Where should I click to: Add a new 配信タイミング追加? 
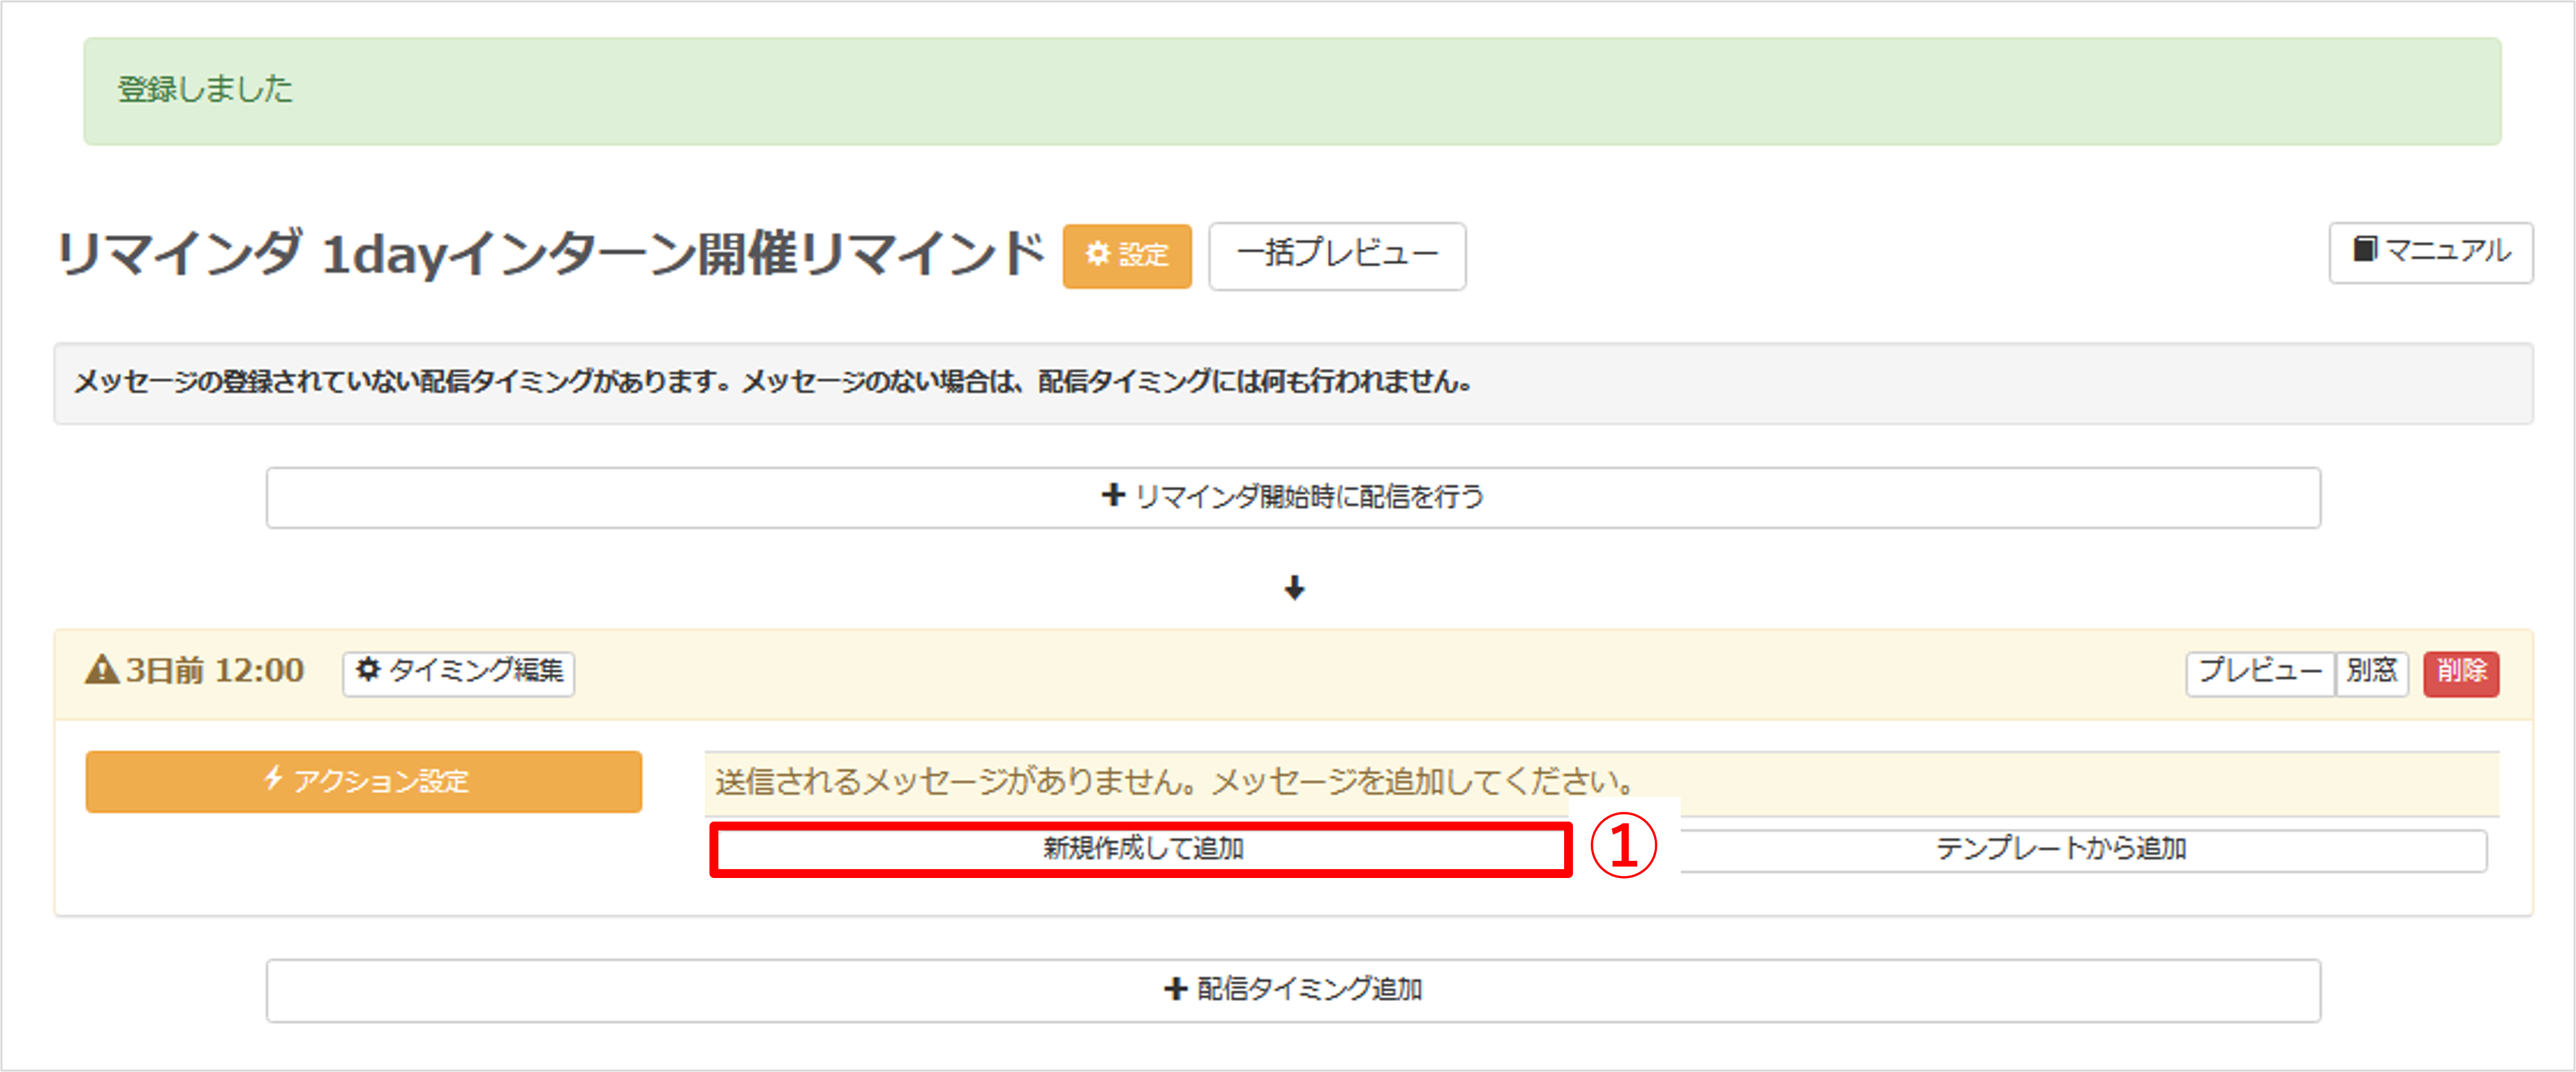pos(1293,990)
